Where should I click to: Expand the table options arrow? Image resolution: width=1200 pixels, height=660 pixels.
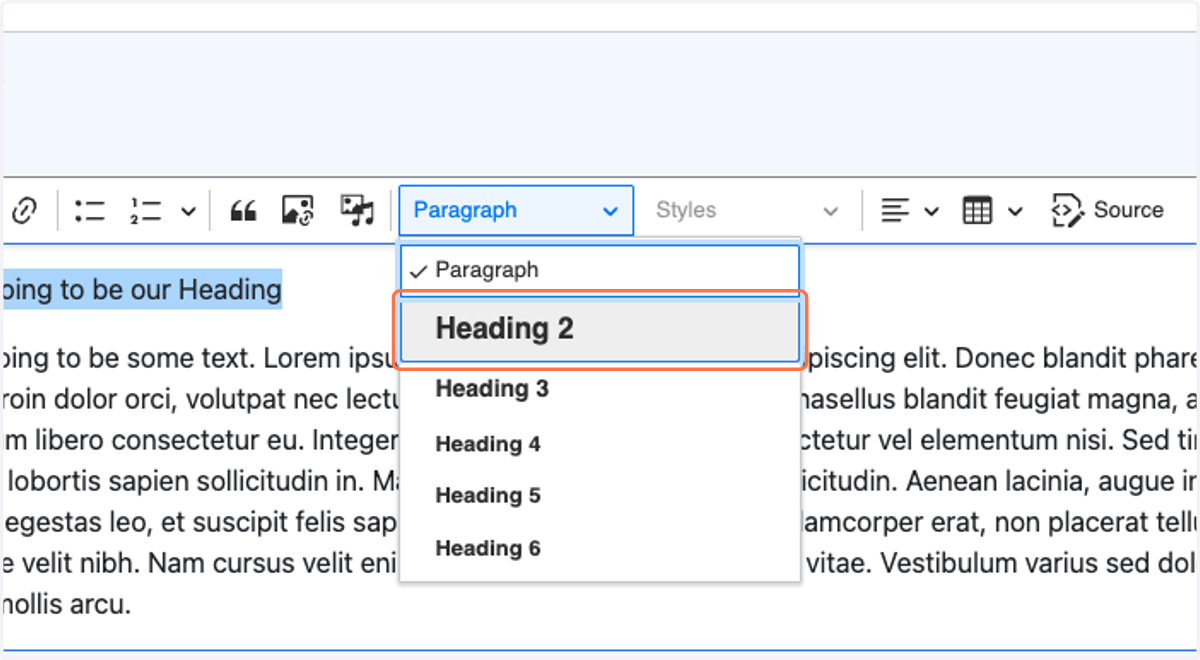[1015, 211]
